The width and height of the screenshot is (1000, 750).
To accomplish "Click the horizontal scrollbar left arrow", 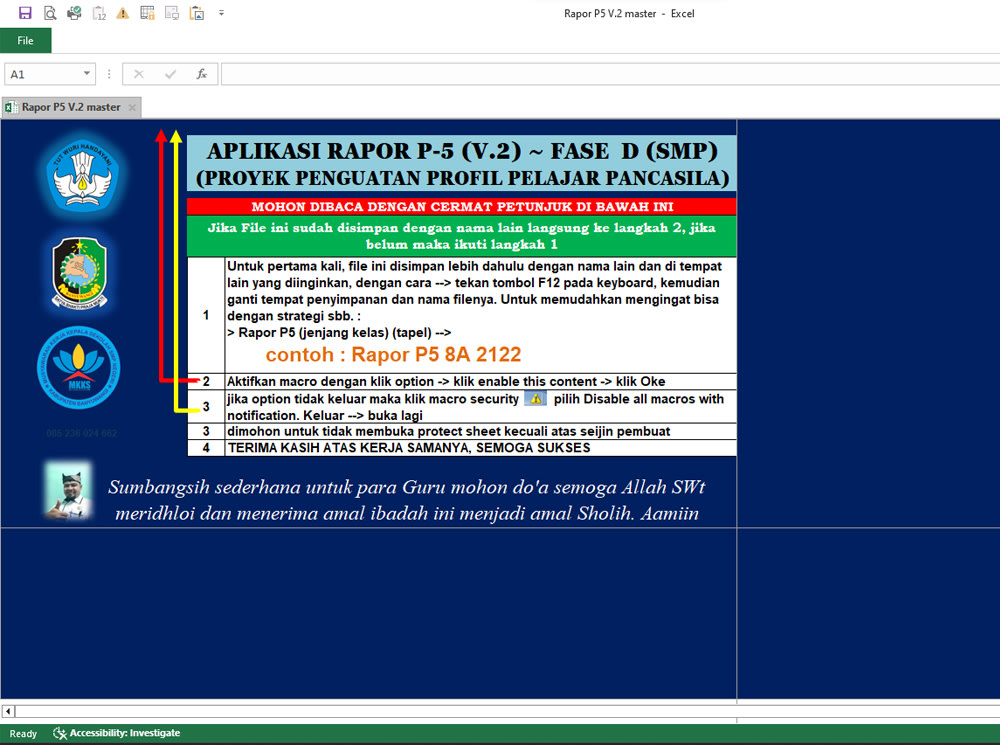I will click(x=8, y=710).
